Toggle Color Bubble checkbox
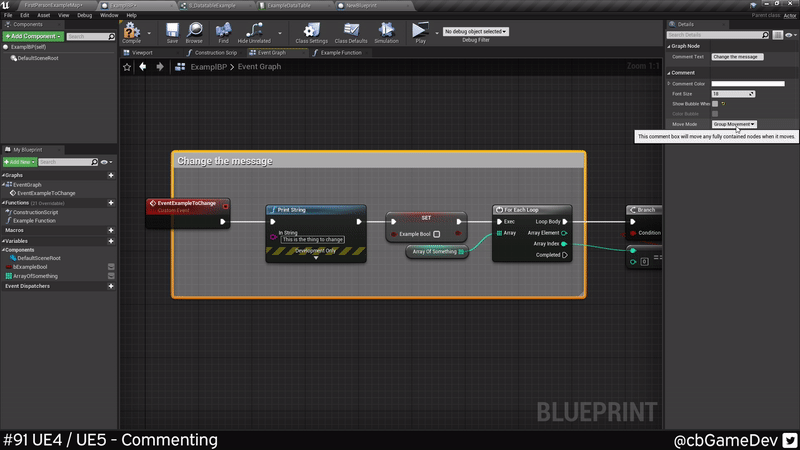Screen dimensions: 800x450 pos(715,114)
